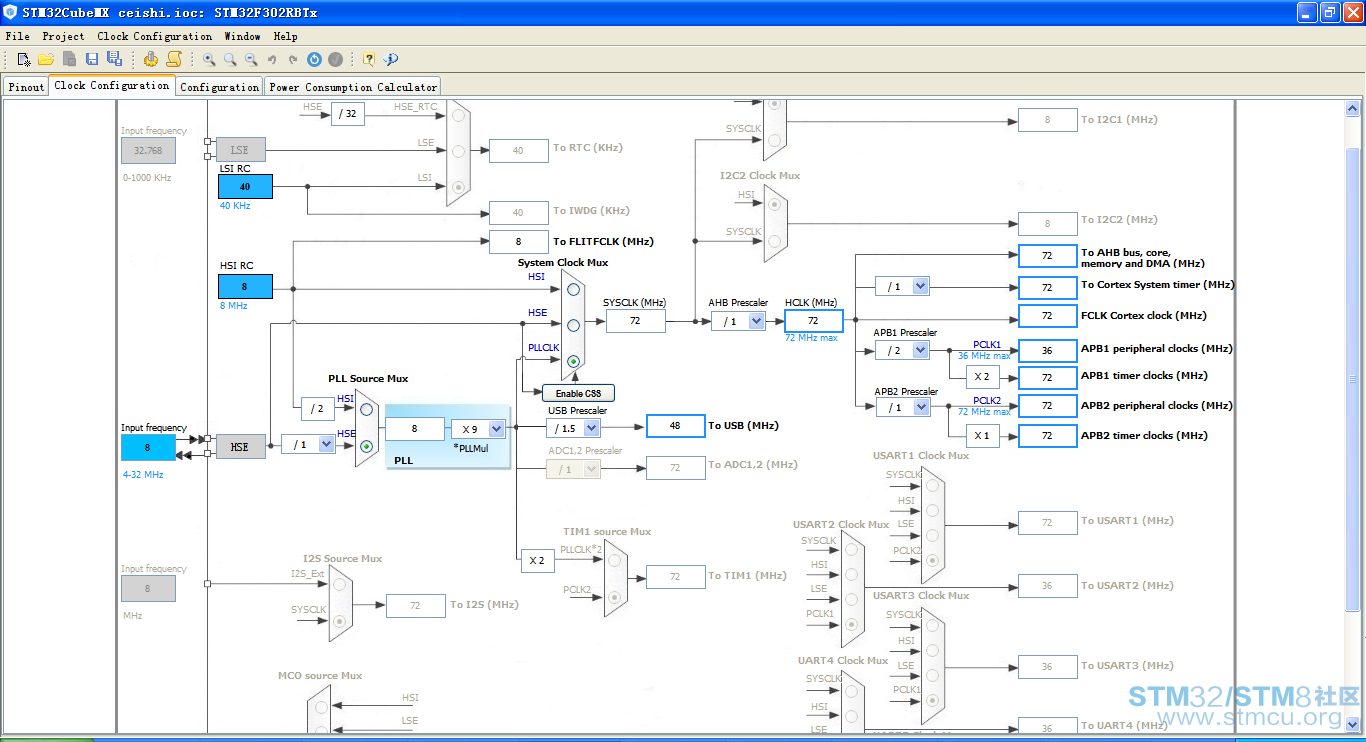
Task: Click the greyed-out Redo arrow icon
Action: 293,60
